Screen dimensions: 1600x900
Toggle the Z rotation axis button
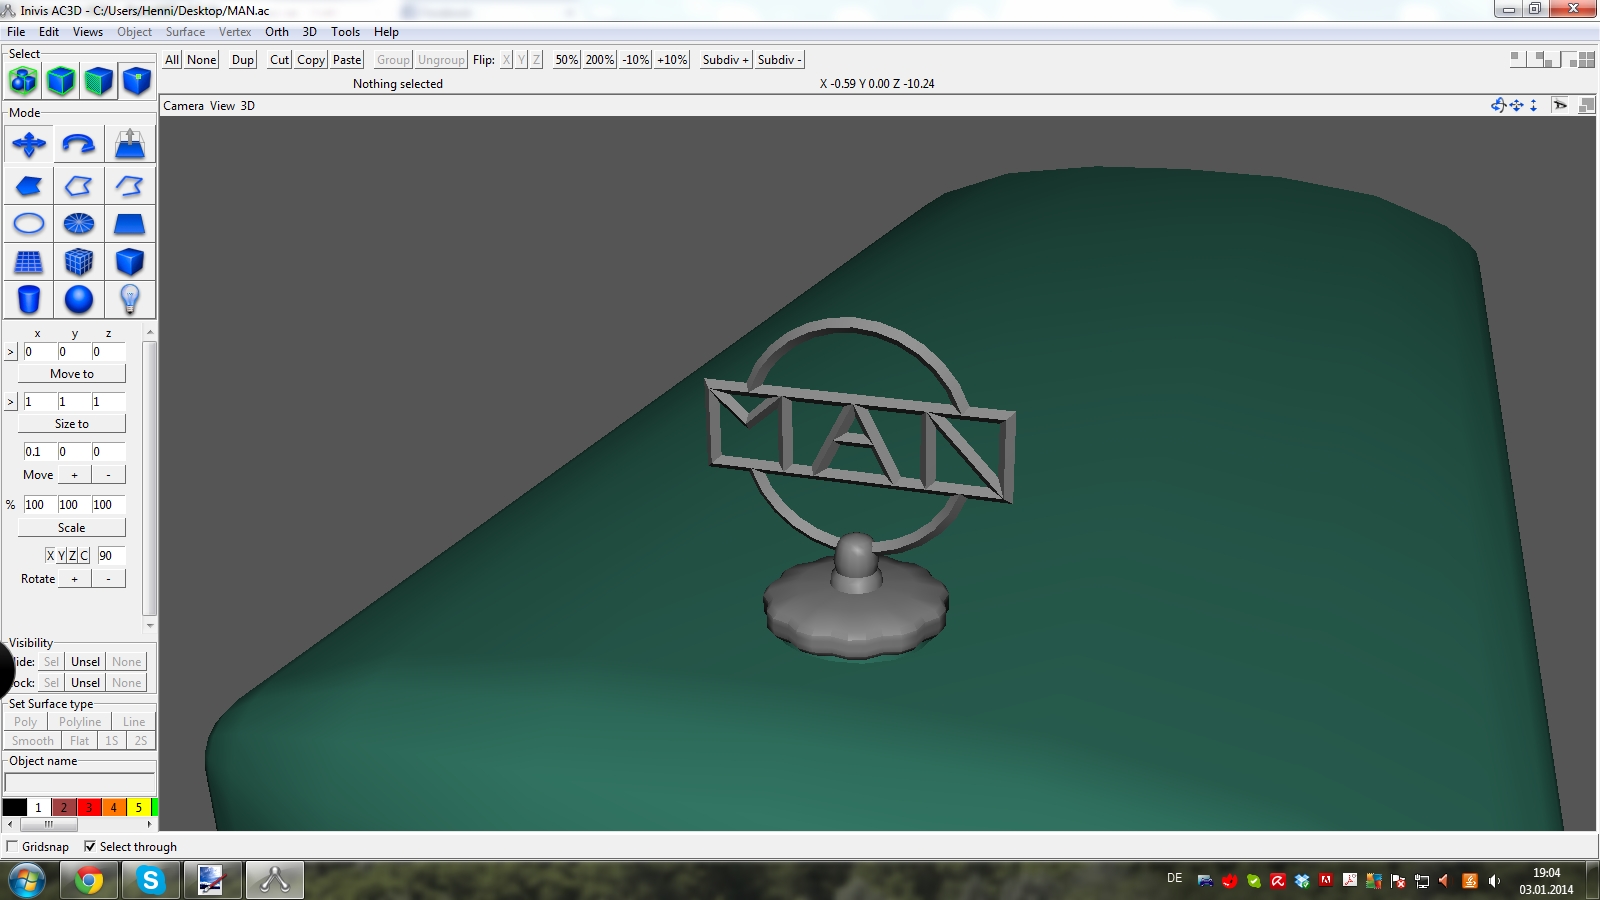coord(72,556)
